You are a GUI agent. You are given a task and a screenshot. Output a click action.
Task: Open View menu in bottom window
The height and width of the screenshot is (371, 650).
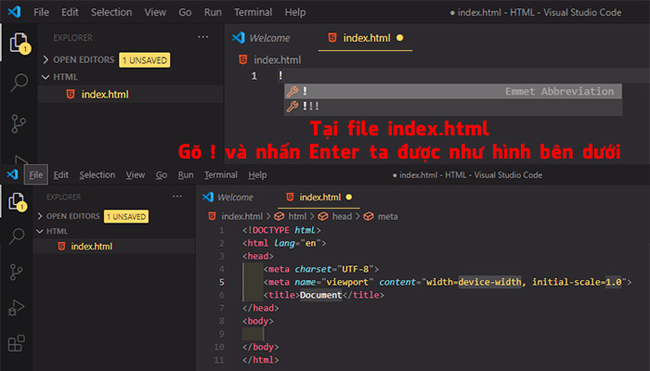136,175
